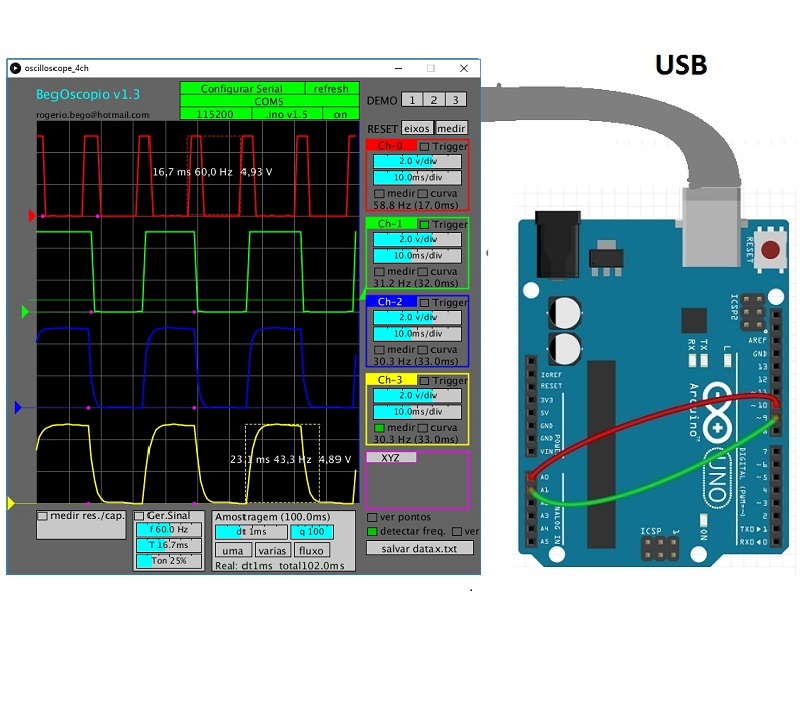Click the 115200 baud rate button
Image resolution: width=800 pixels, height=727 pixels.
[x=215, y=114]
